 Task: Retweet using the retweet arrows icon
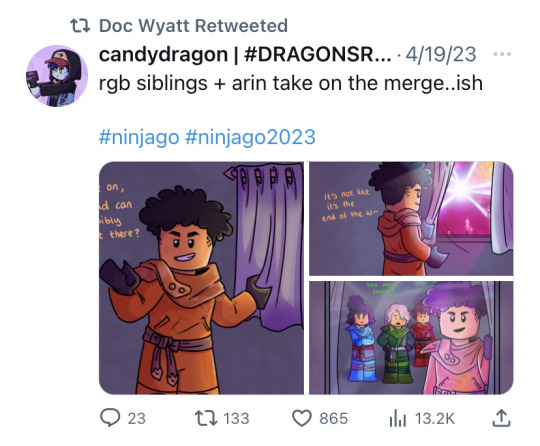pyautogui.click(x=206, y=418)
